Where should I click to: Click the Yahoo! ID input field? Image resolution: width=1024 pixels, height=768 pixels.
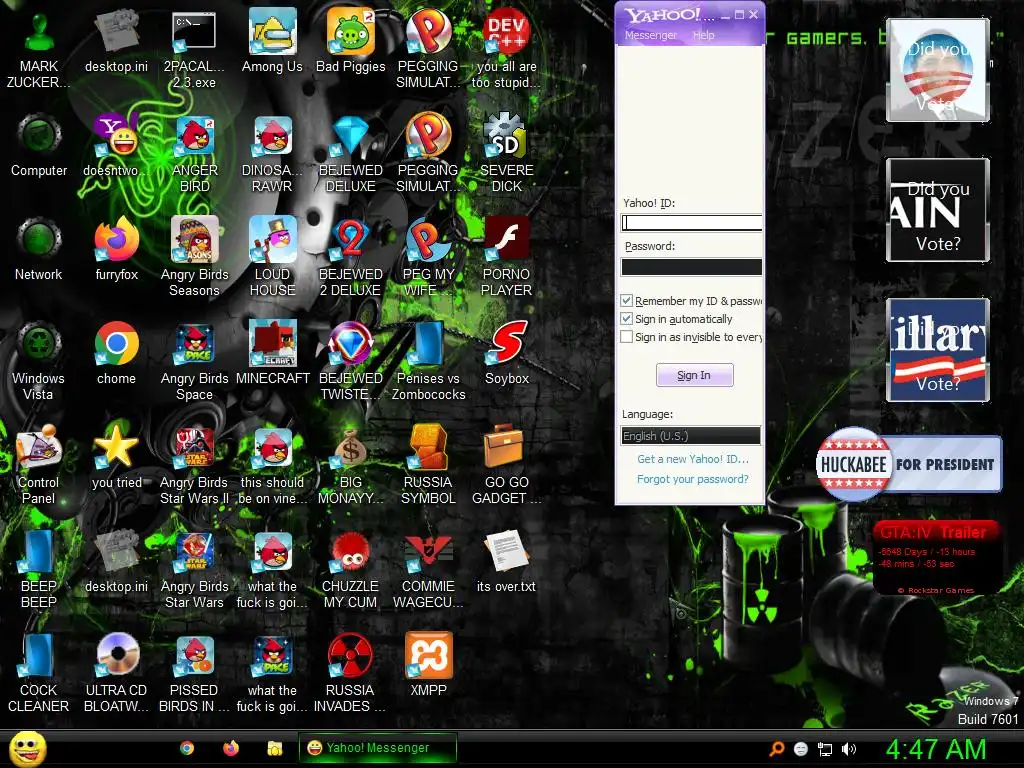pos(692,223)
